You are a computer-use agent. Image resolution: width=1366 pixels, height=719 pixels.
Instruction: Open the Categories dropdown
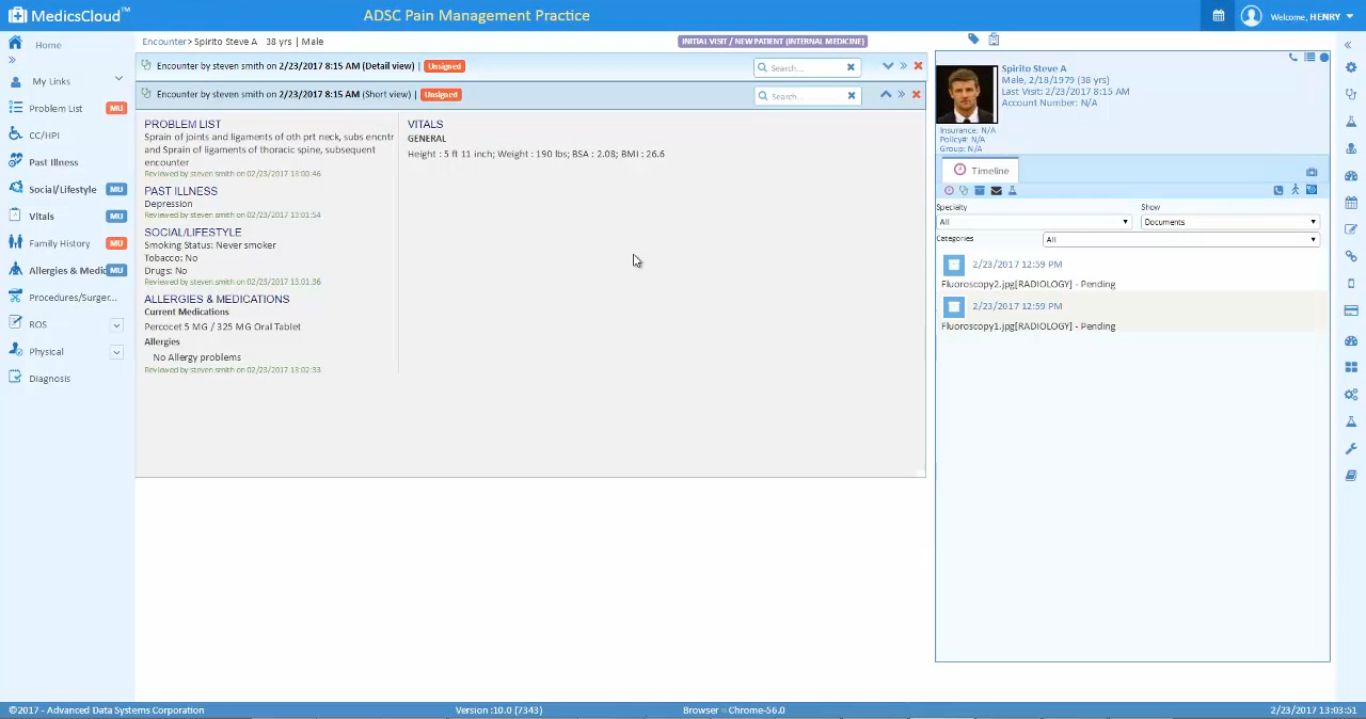pos(1181,240)
